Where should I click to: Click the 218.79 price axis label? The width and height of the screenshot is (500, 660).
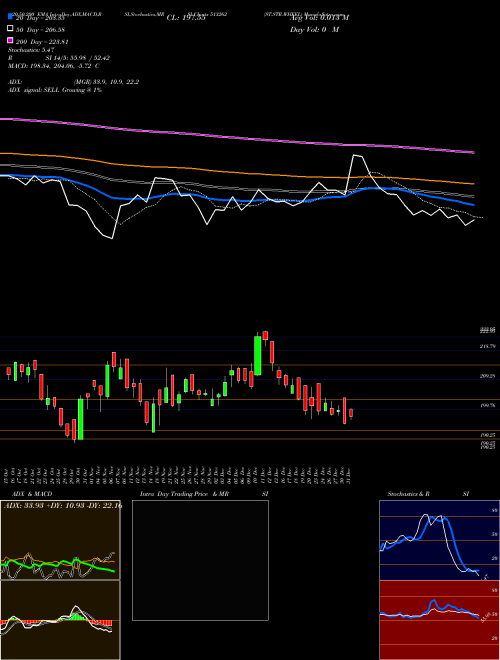coord(488,346)
